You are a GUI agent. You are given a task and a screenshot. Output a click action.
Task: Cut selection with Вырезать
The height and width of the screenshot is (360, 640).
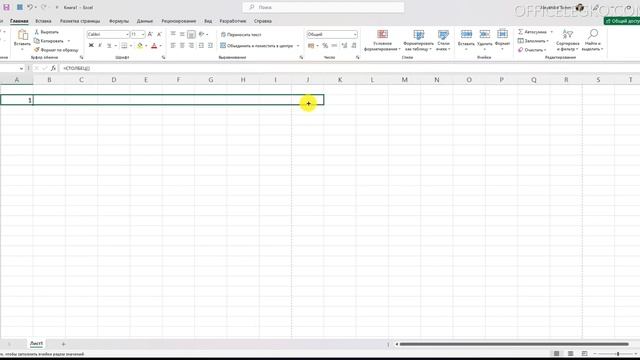click(47, 32)
